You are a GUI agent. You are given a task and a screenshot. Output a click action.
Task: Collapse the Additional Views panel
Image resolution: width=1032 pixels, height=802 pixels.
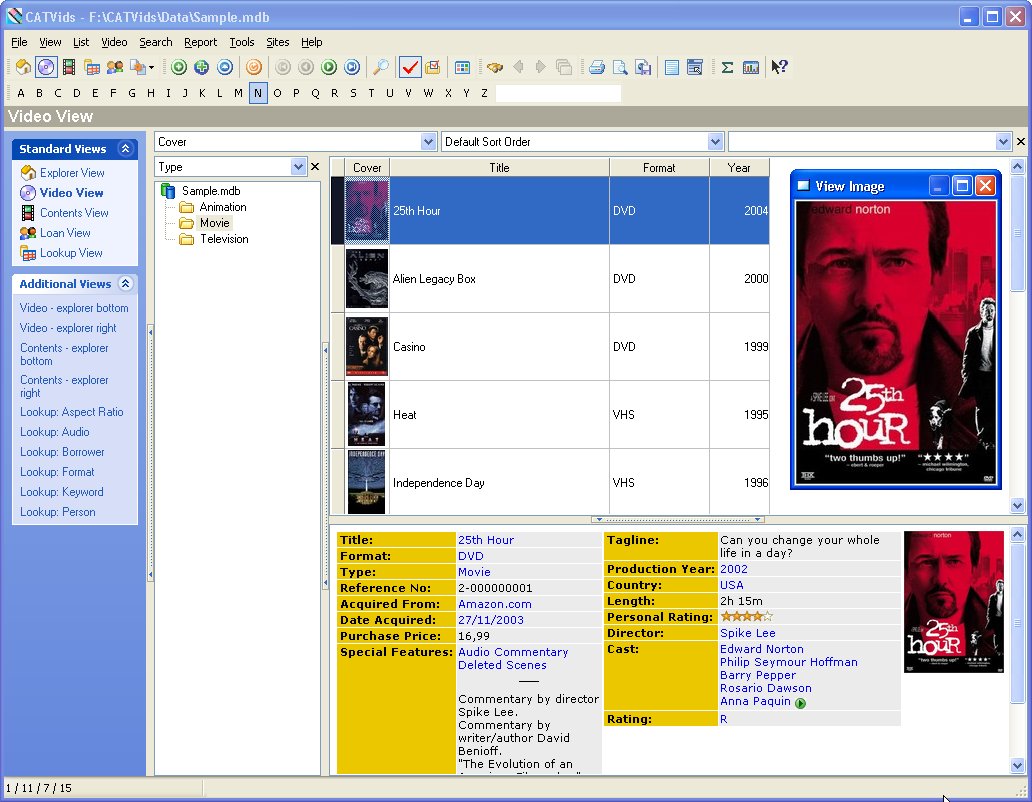125,284
